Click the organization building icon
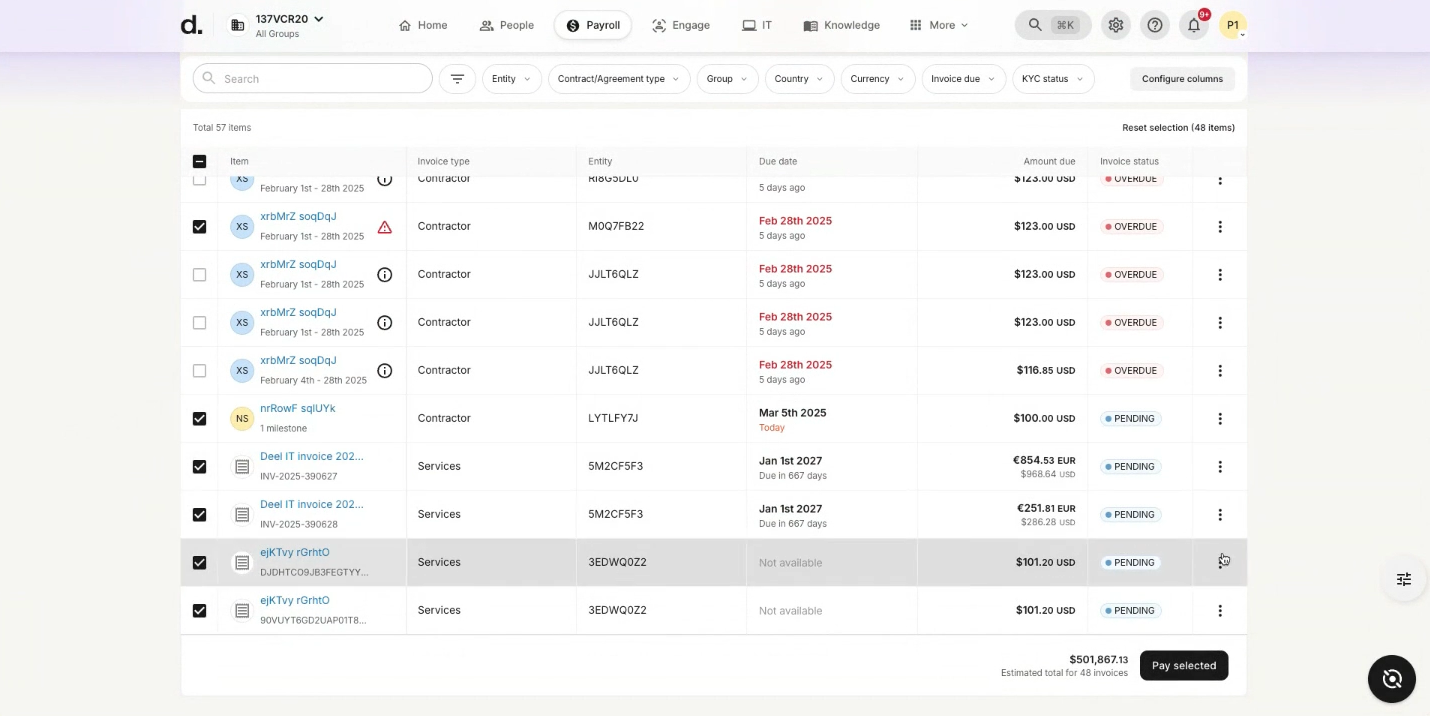The image size is (1430, 716). coord(237,25)
